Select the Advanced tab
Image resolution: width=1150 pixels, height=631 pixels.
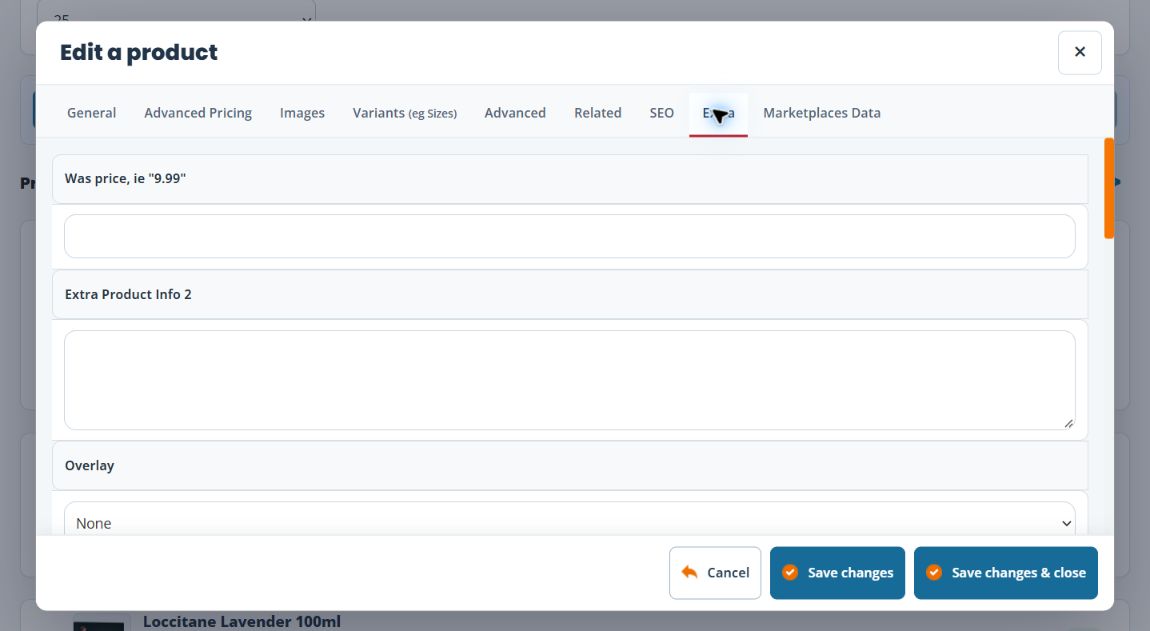click(x=515, y=113)
